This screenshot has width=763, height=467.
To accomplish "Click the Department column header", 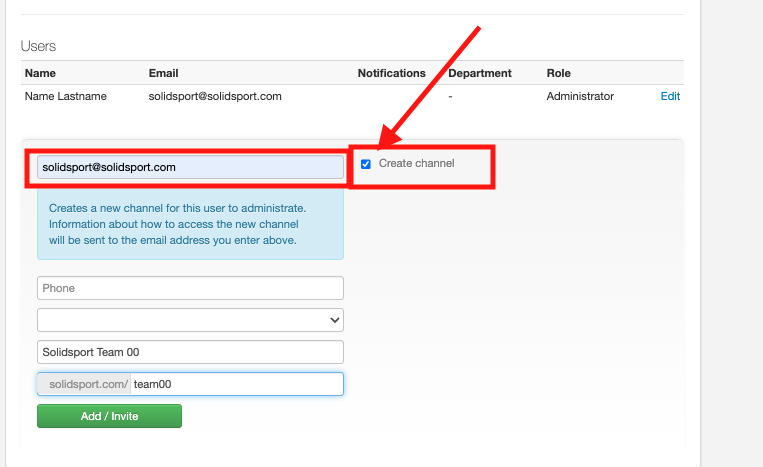I will click(479, 73).
